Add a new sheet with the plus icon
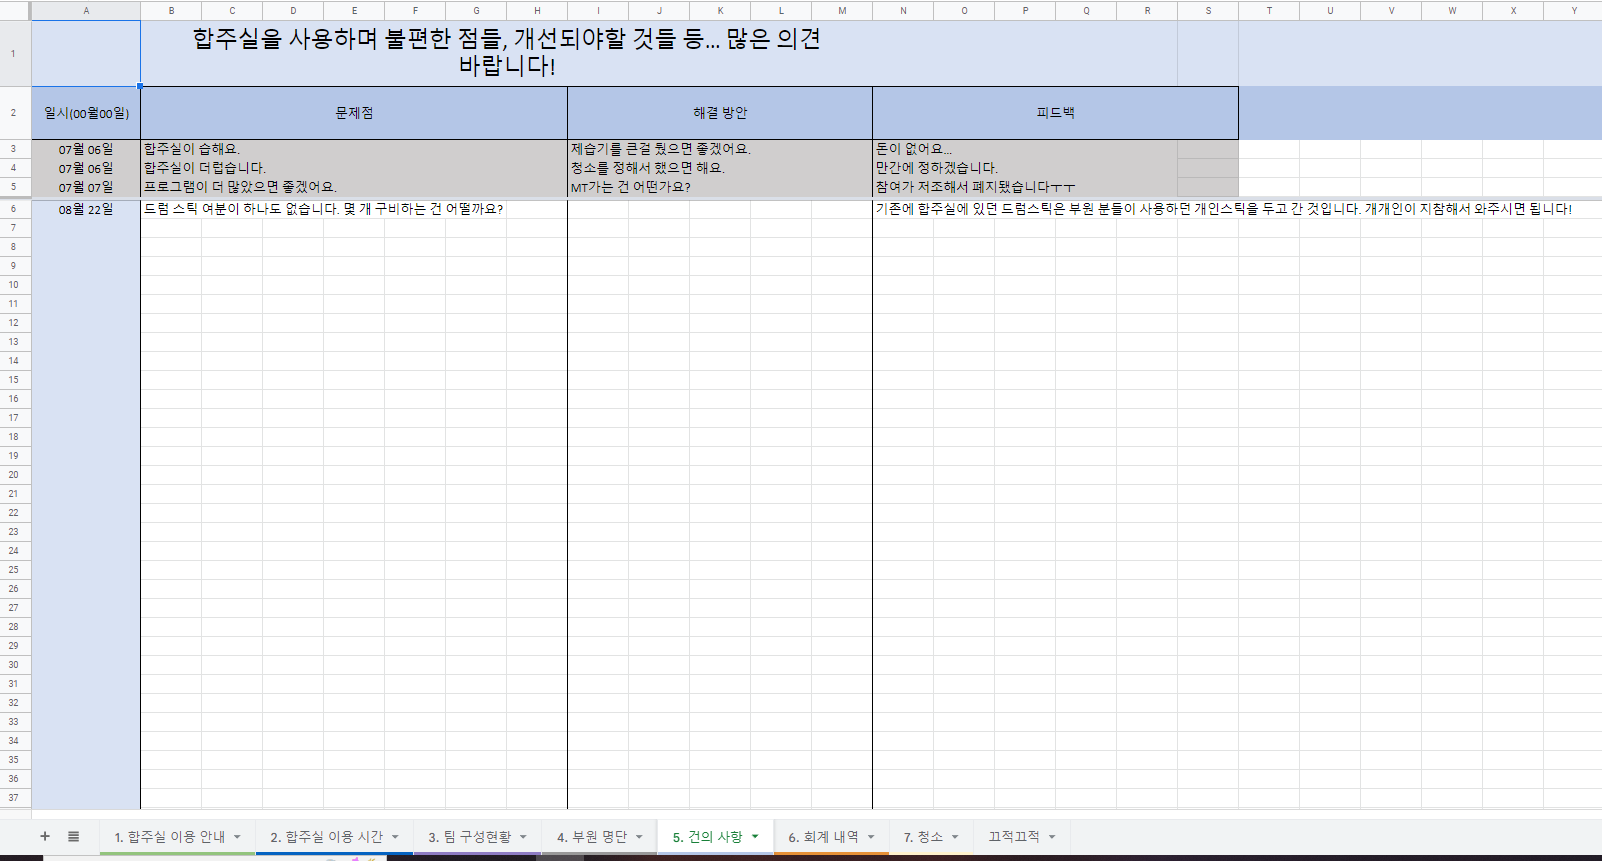This screenshot has width=1602, height=861. pos(45,836)
